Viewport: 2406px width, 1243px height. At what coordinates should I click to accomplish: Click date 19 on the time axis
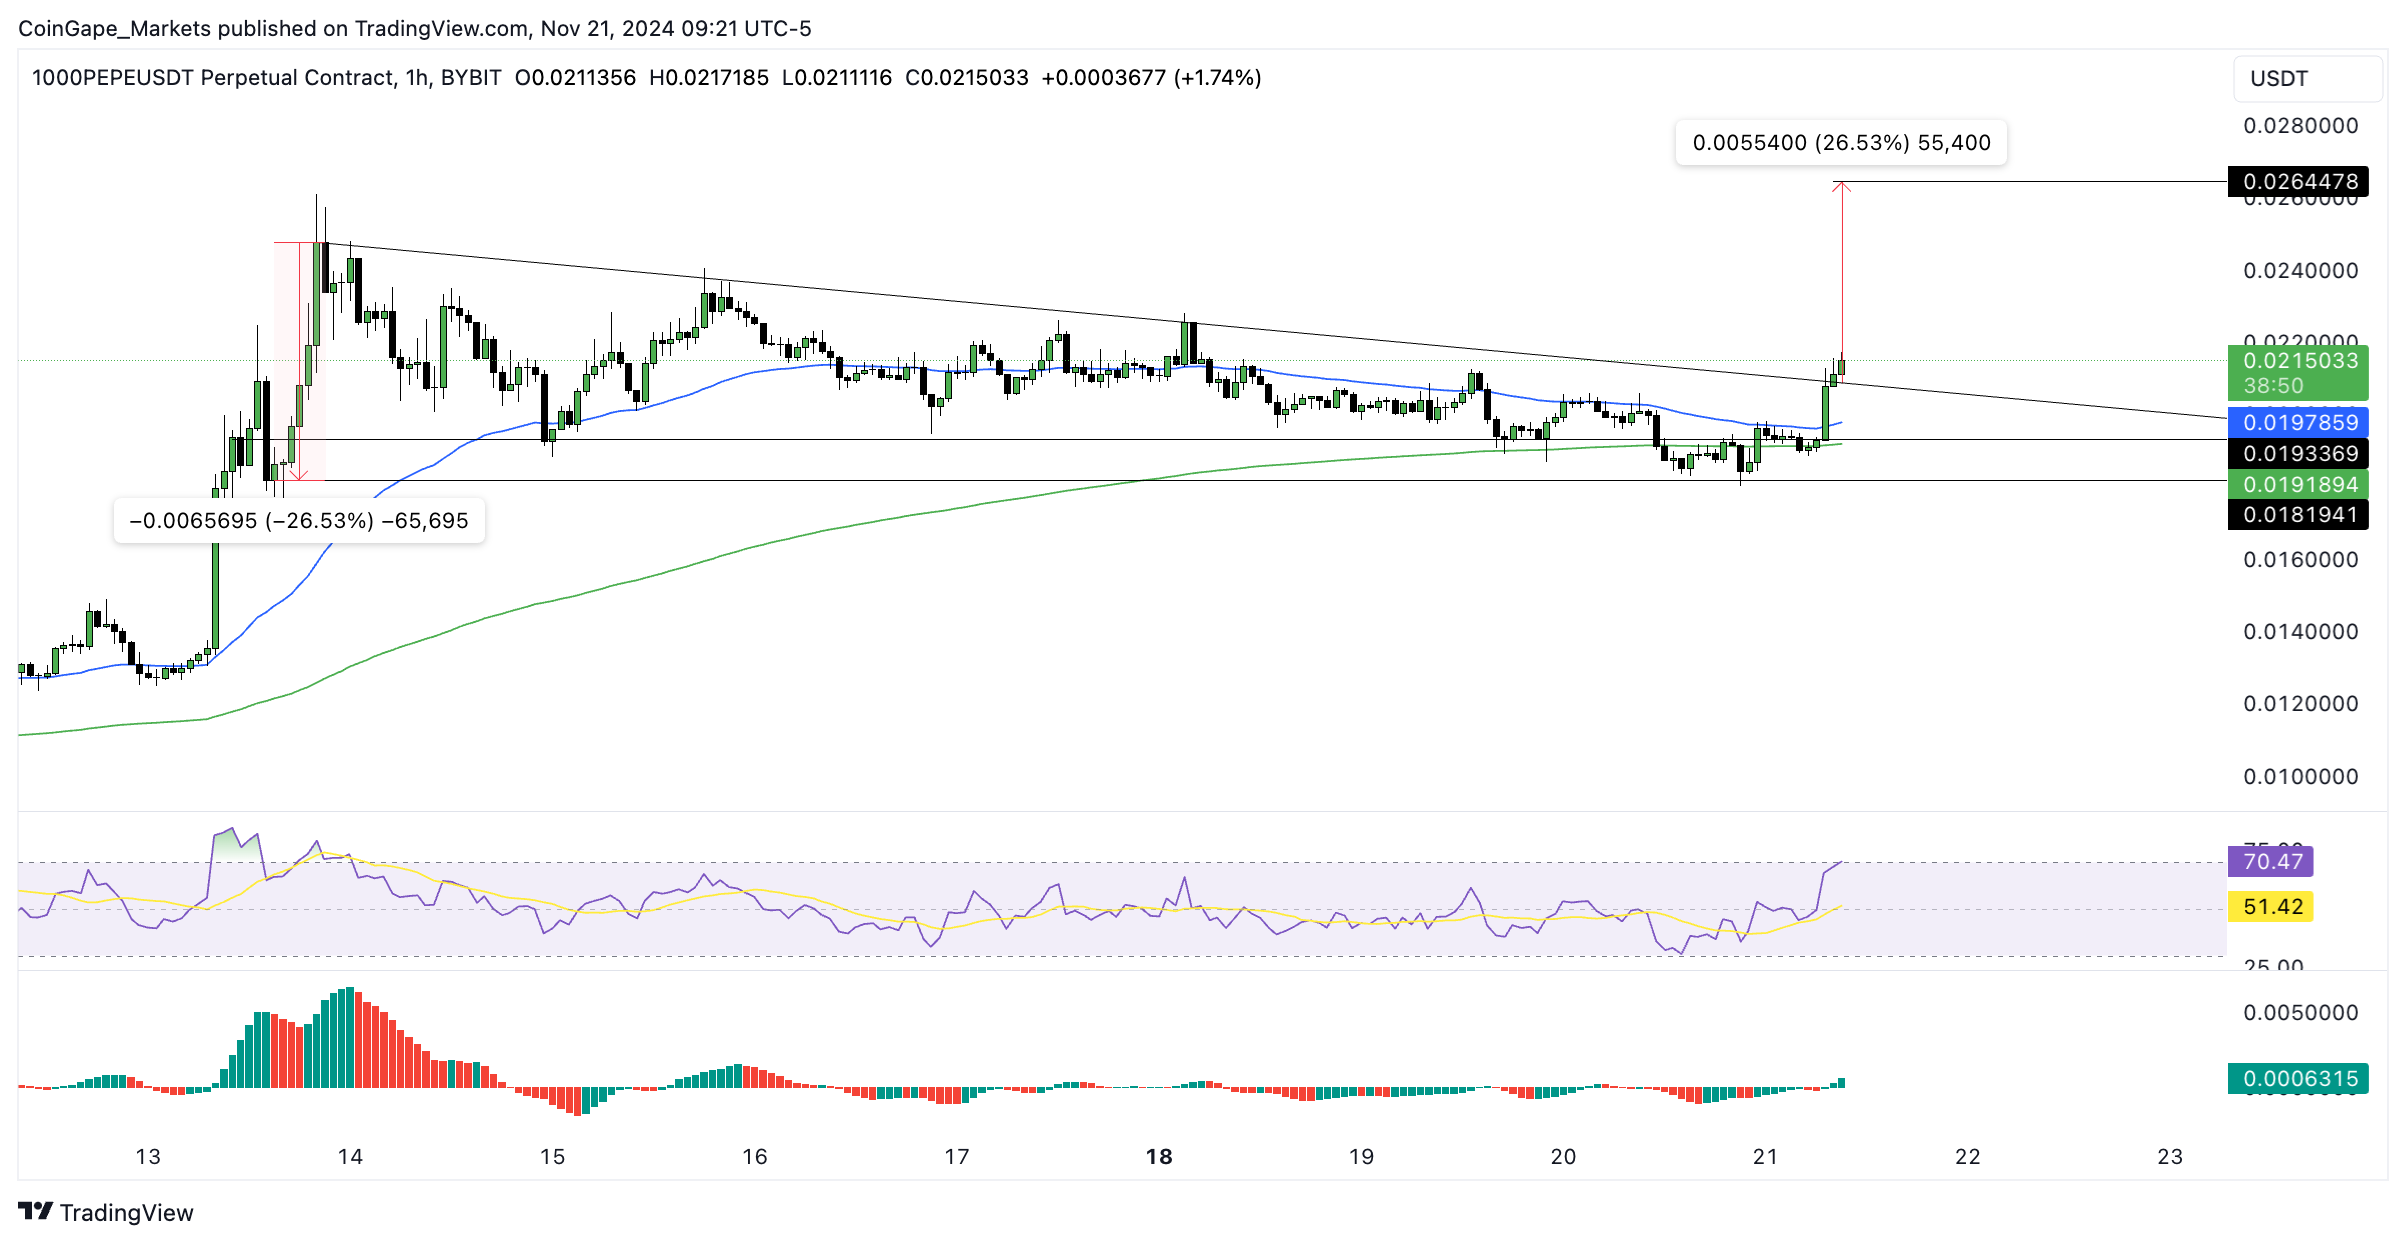[x=1361, y=1156]
